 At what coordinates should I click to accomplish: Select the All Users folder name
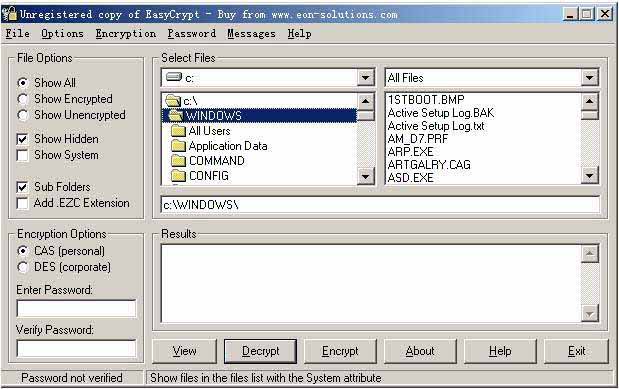[x=210, y=131]
